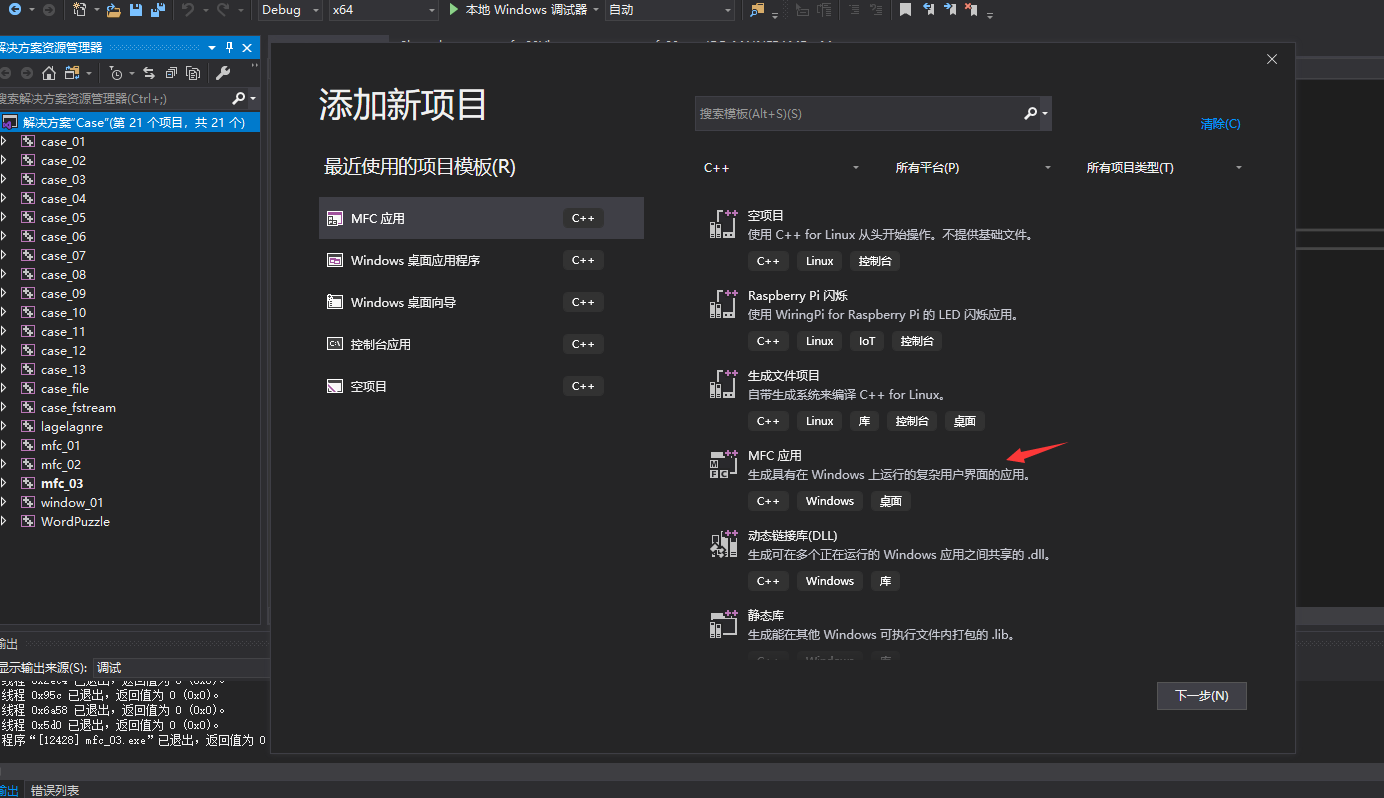The height and width of the screenshot is (798, 1384).
Task: Click the 下一步(N) button
Action: pyautogui.click(x=1201, y=695)
